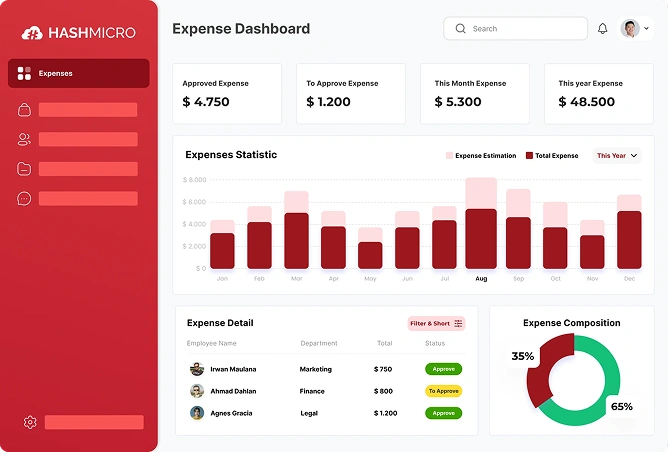Open the users icon in sidebar

point(24,140)
